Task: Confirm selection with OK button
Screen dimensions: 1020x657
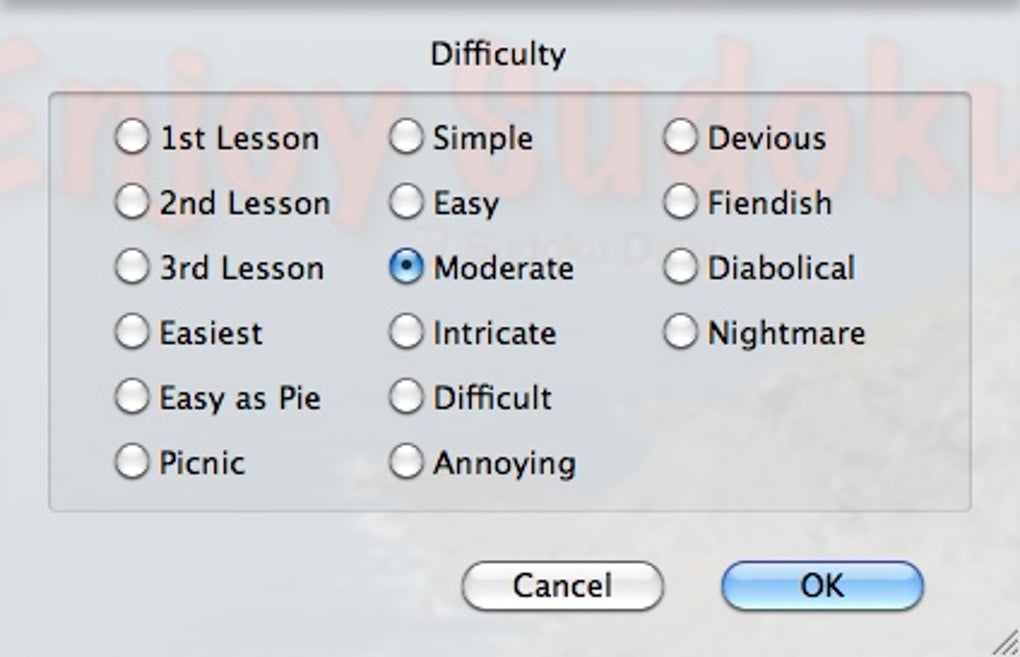Action: [x=822, y=586]
